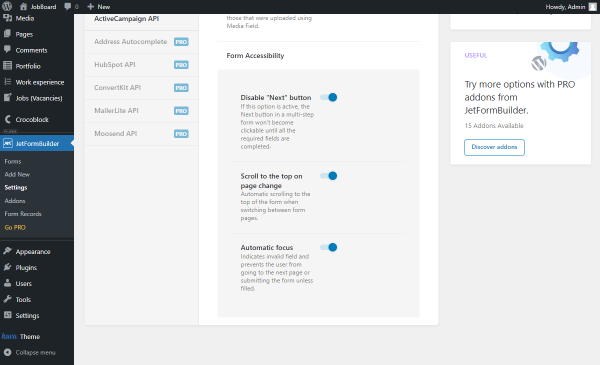
Task: Click the Appearance brush icon
Action: pos(7,251)
